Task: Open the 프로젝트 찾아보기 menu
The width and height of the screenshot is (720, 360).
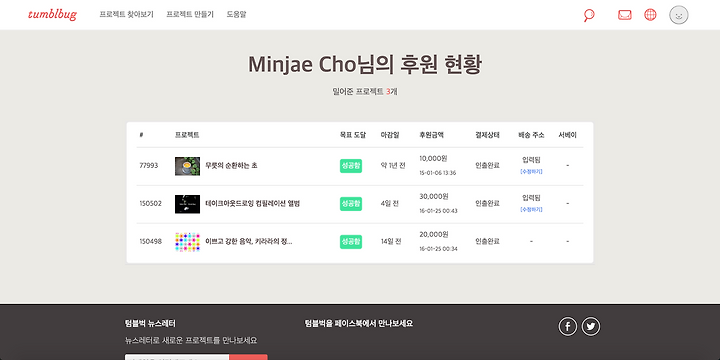Action: [126, 14]
